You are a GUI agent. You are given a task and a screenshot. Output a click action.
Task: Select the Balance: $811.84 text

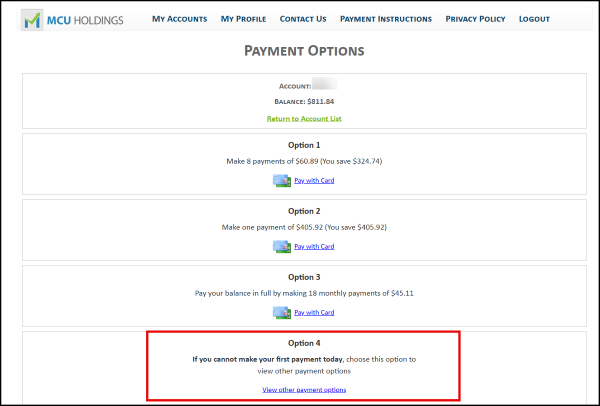tap(304, 102)
